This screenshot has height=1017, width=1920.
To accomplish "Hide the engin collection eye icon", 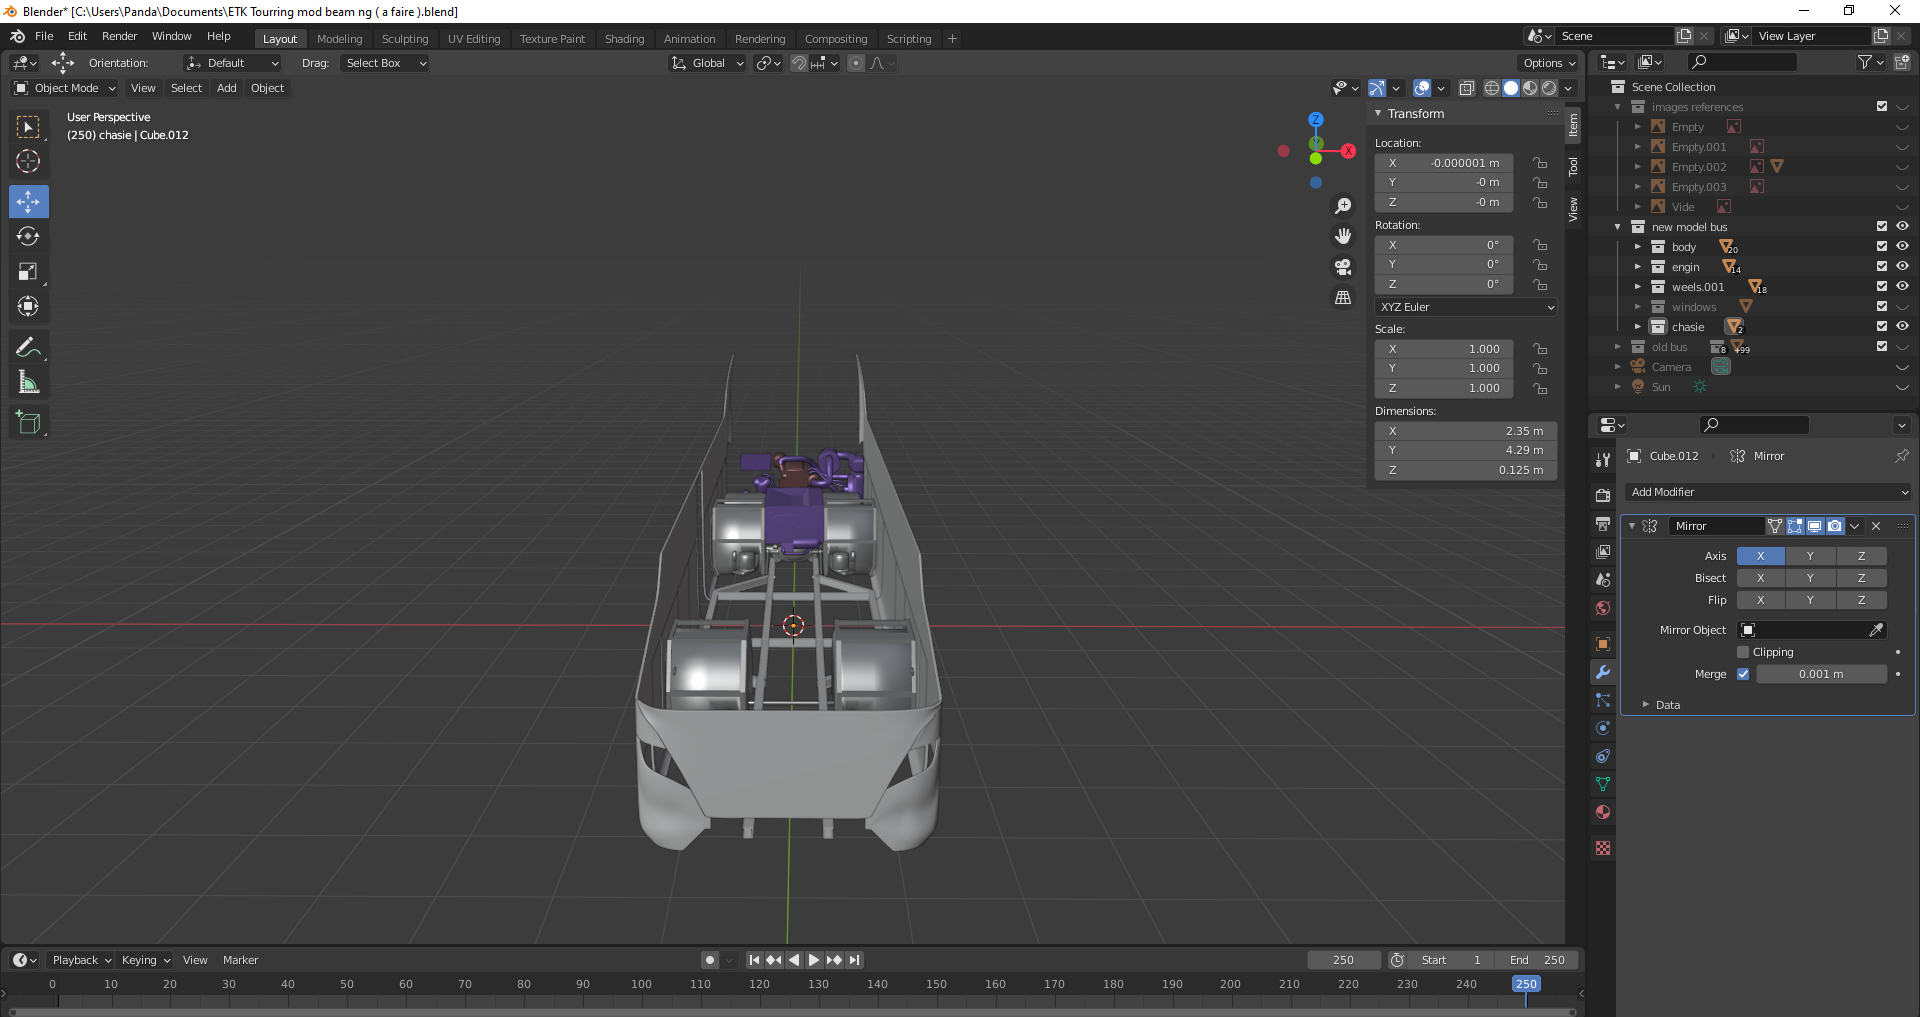I will 1902,266.
